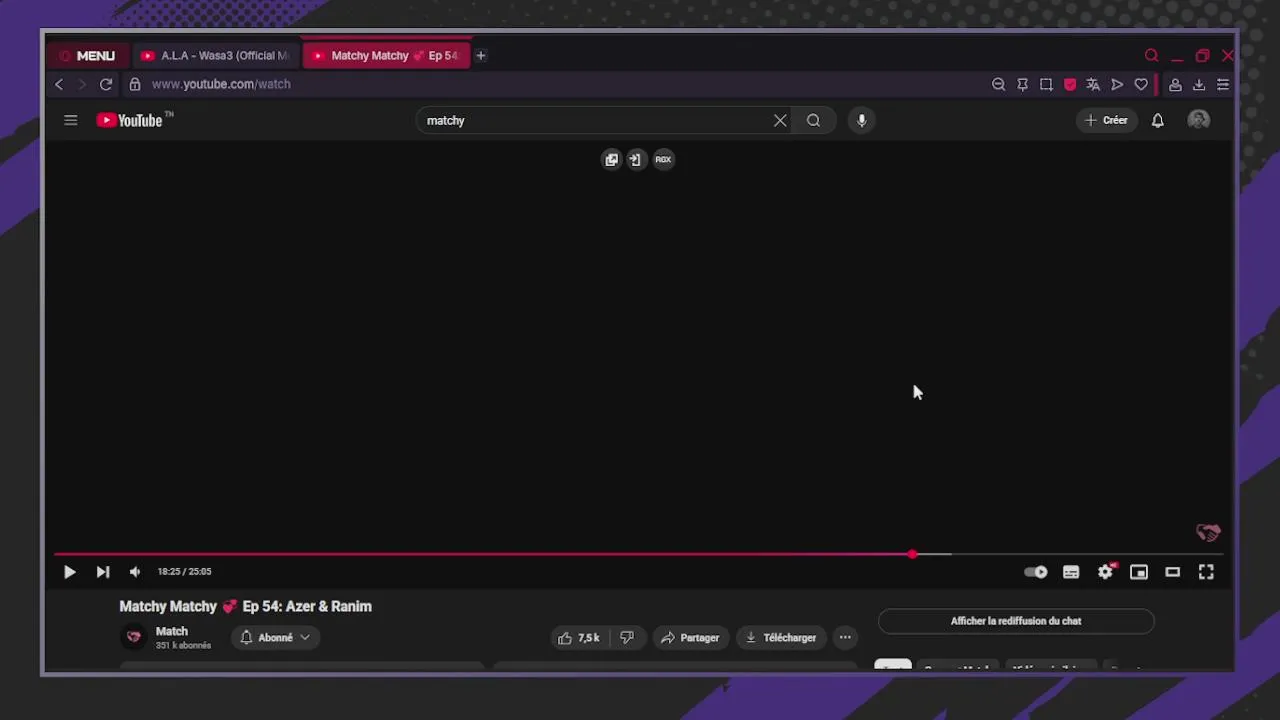This screenshot has width=1280, height=720.
Task: Open YouTube notifications bell
Action: [x=1157, y=120]
